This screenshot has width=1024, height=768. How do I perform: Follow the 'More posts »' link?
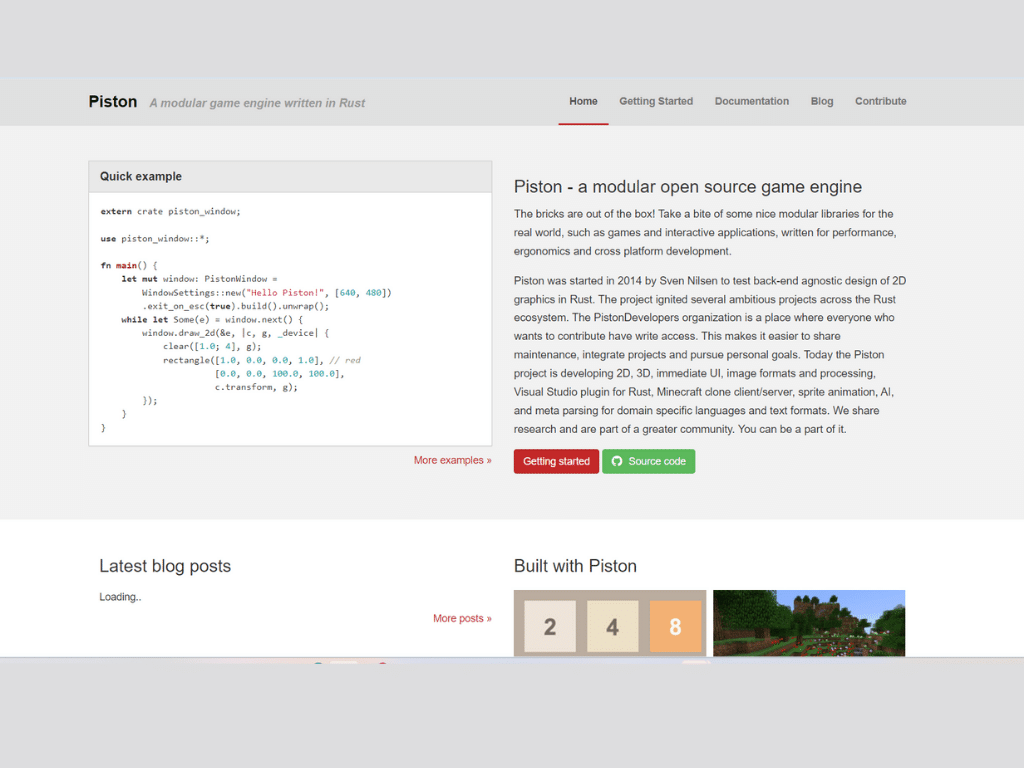461,618
